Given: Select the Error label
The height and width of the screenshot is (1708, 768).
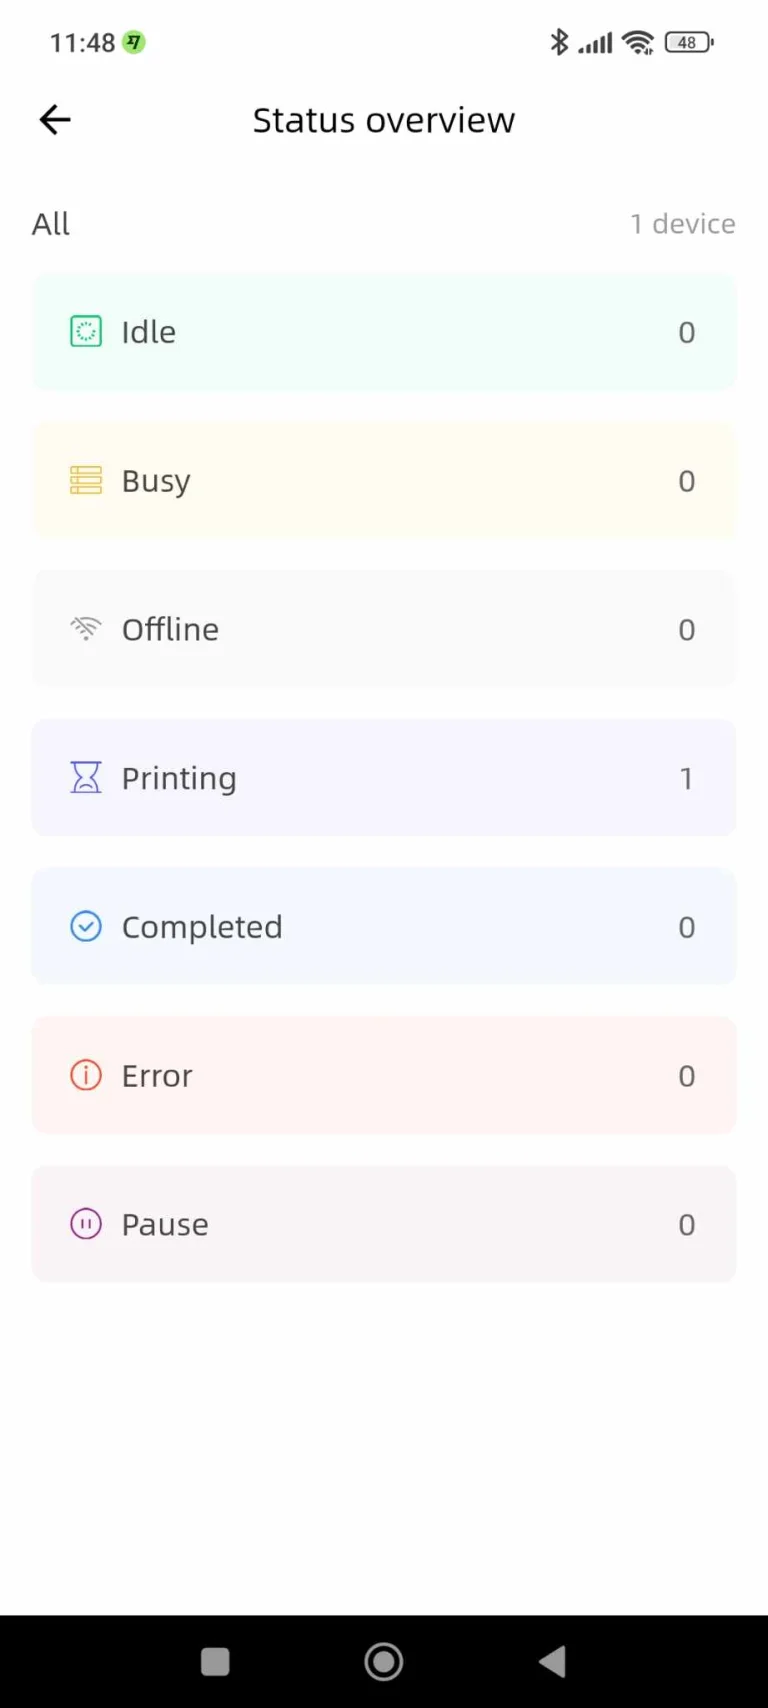Looking at the screenshot, I should click(157, 1076).
